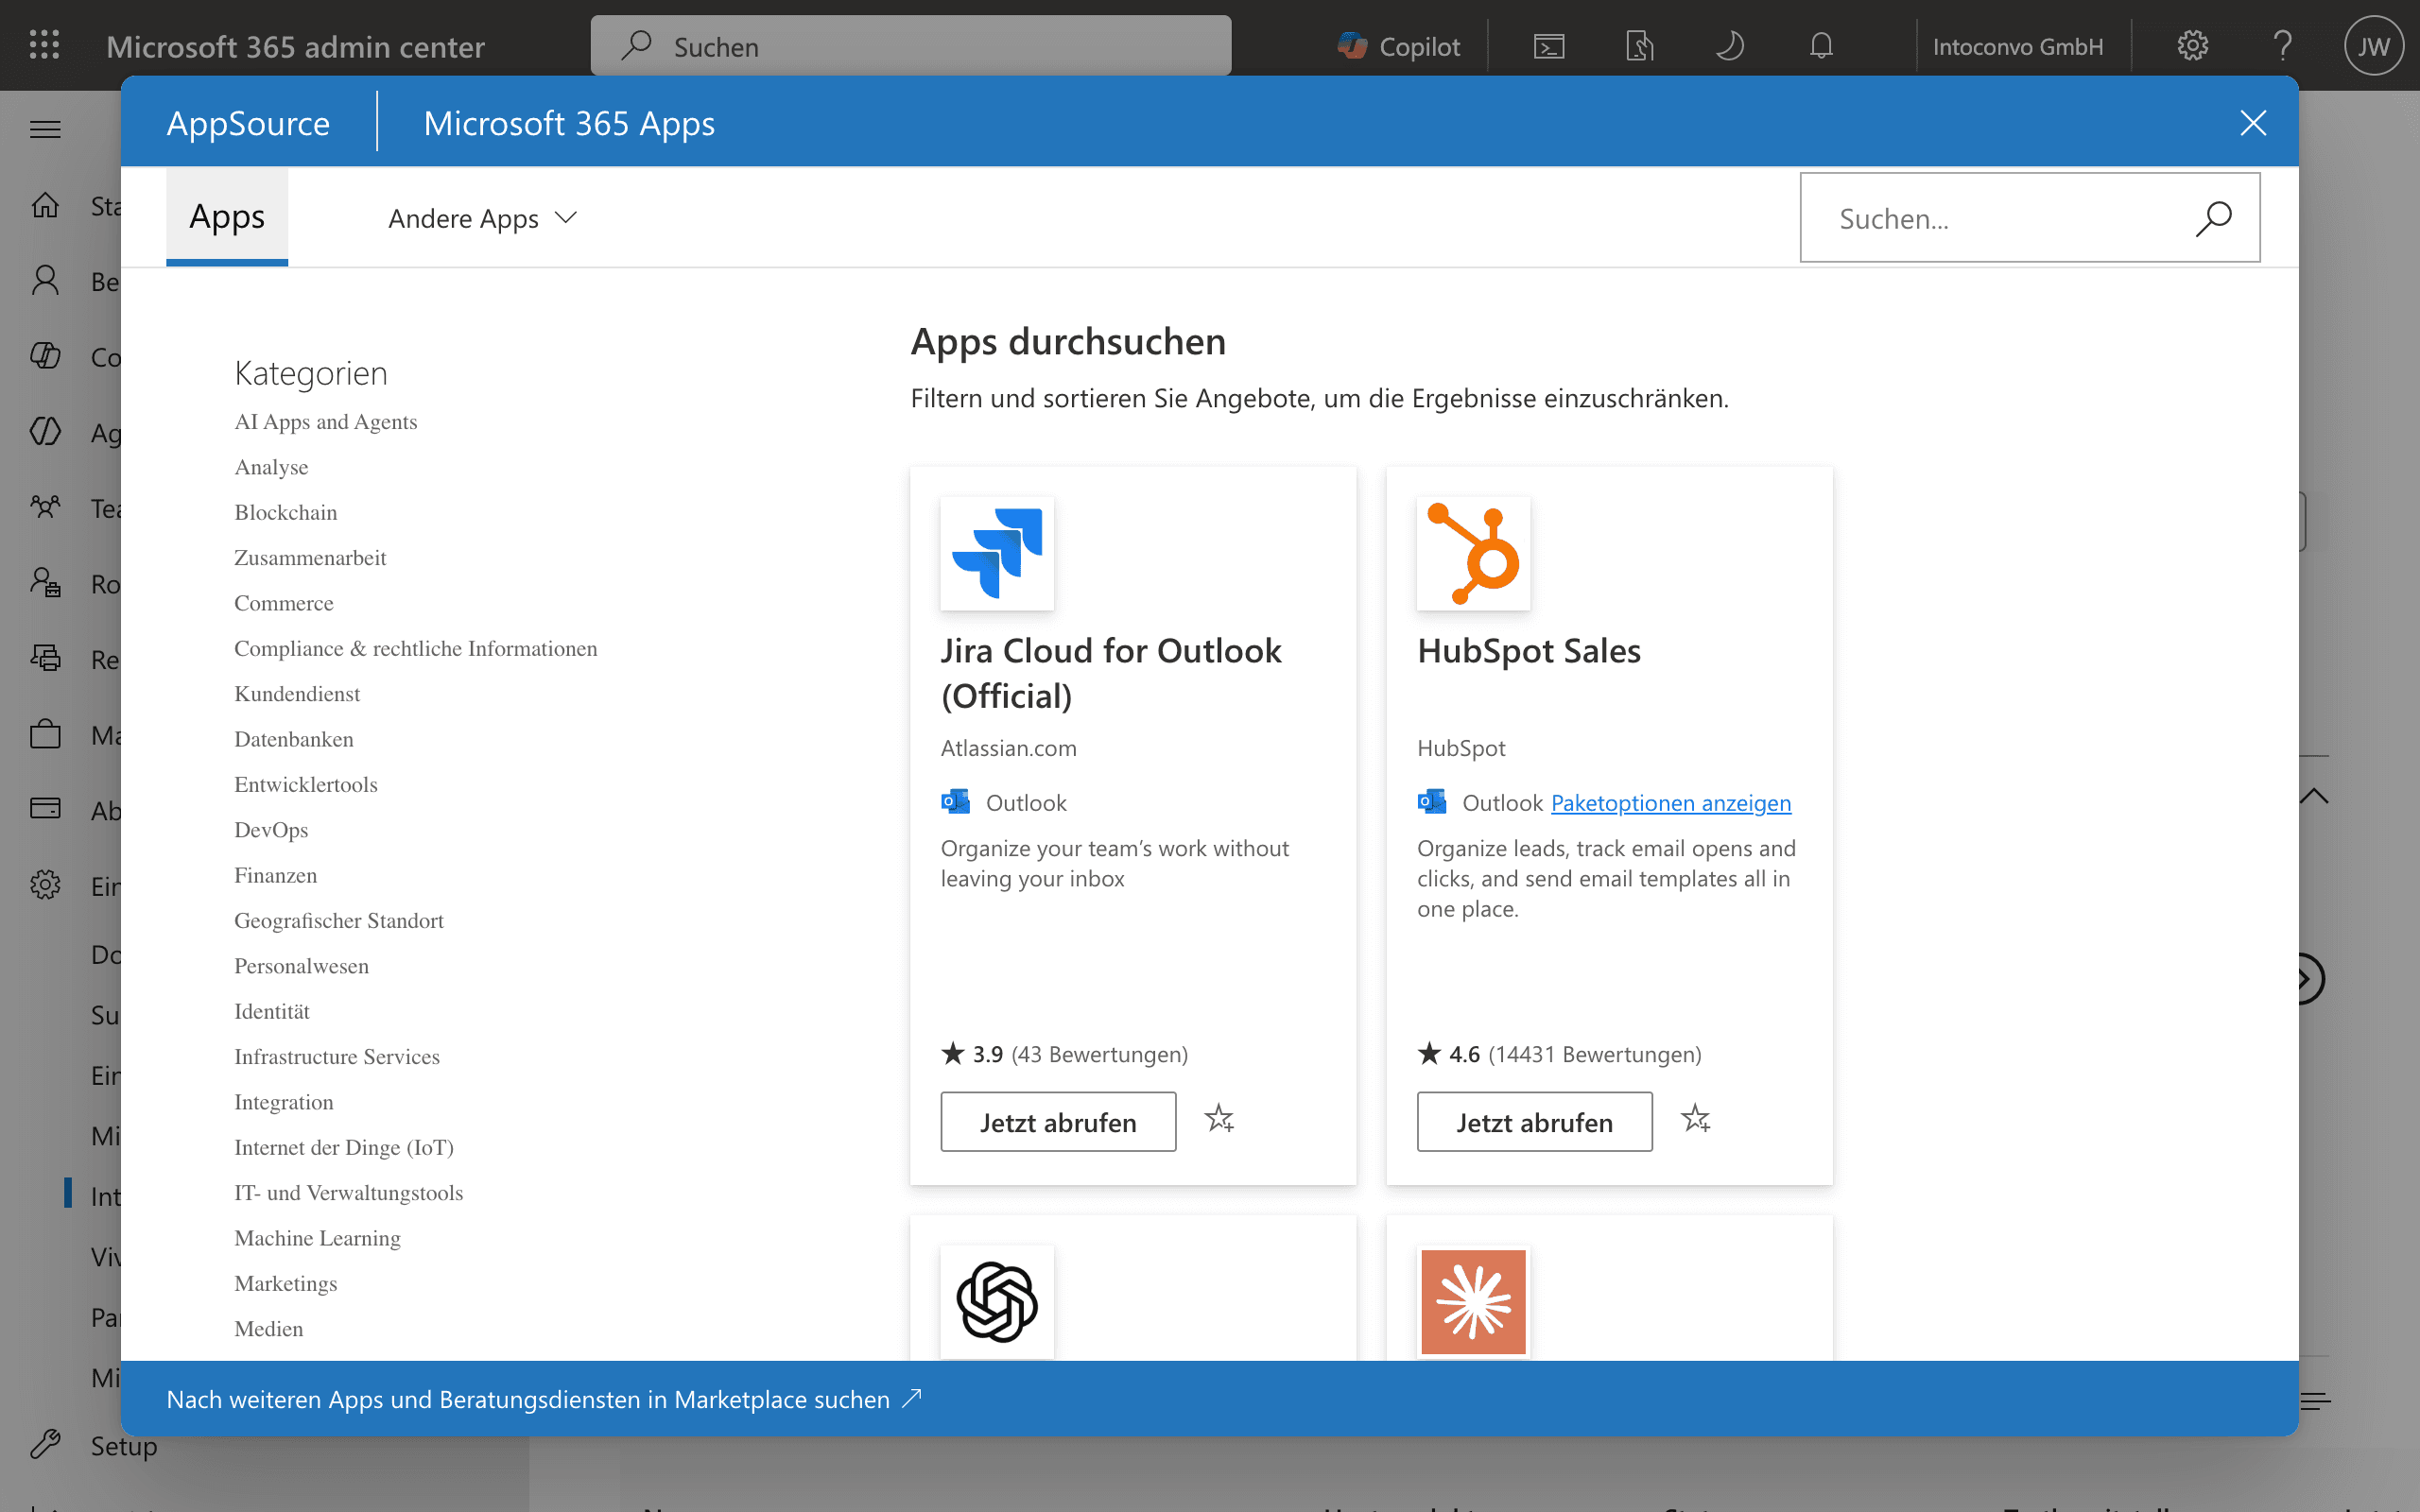Click Microsoft 365 admin center title

295,46
